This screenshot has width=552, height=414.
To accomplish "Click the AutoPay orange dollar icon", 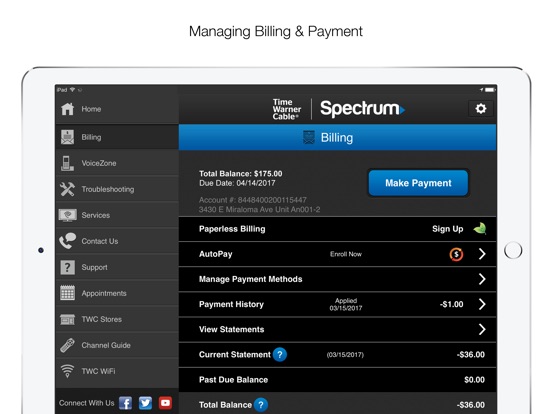I will [x=456, y=254].
